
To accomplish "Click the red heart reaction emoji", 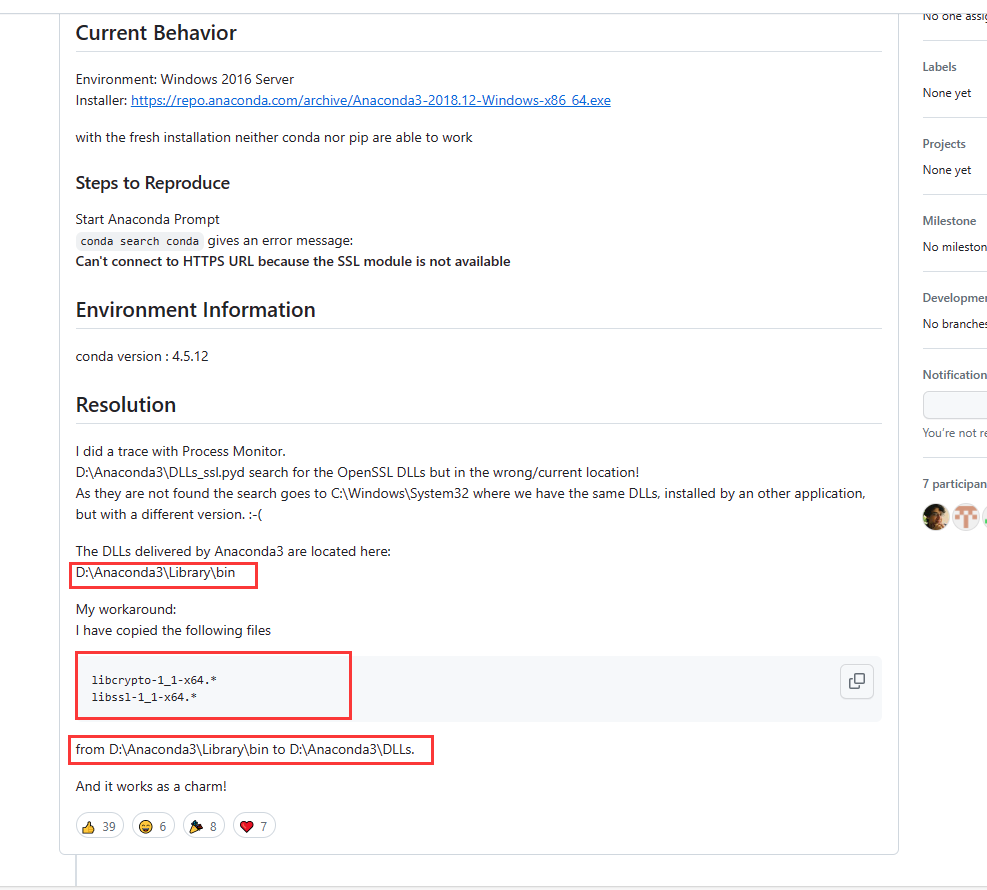I will (x=247, y=826).
